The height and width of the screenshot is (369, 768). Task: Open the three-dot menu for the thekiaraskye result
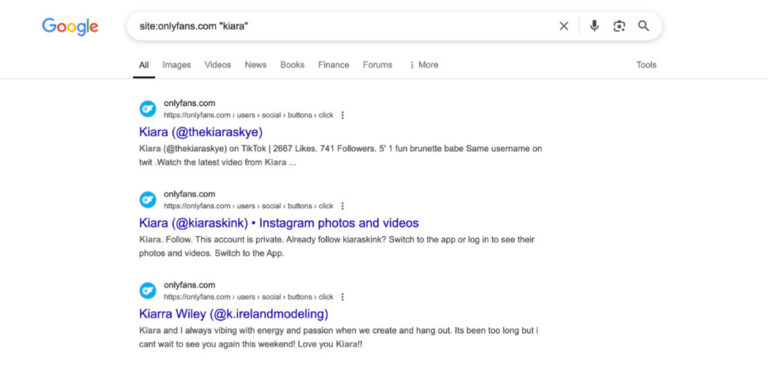(342, 115)
